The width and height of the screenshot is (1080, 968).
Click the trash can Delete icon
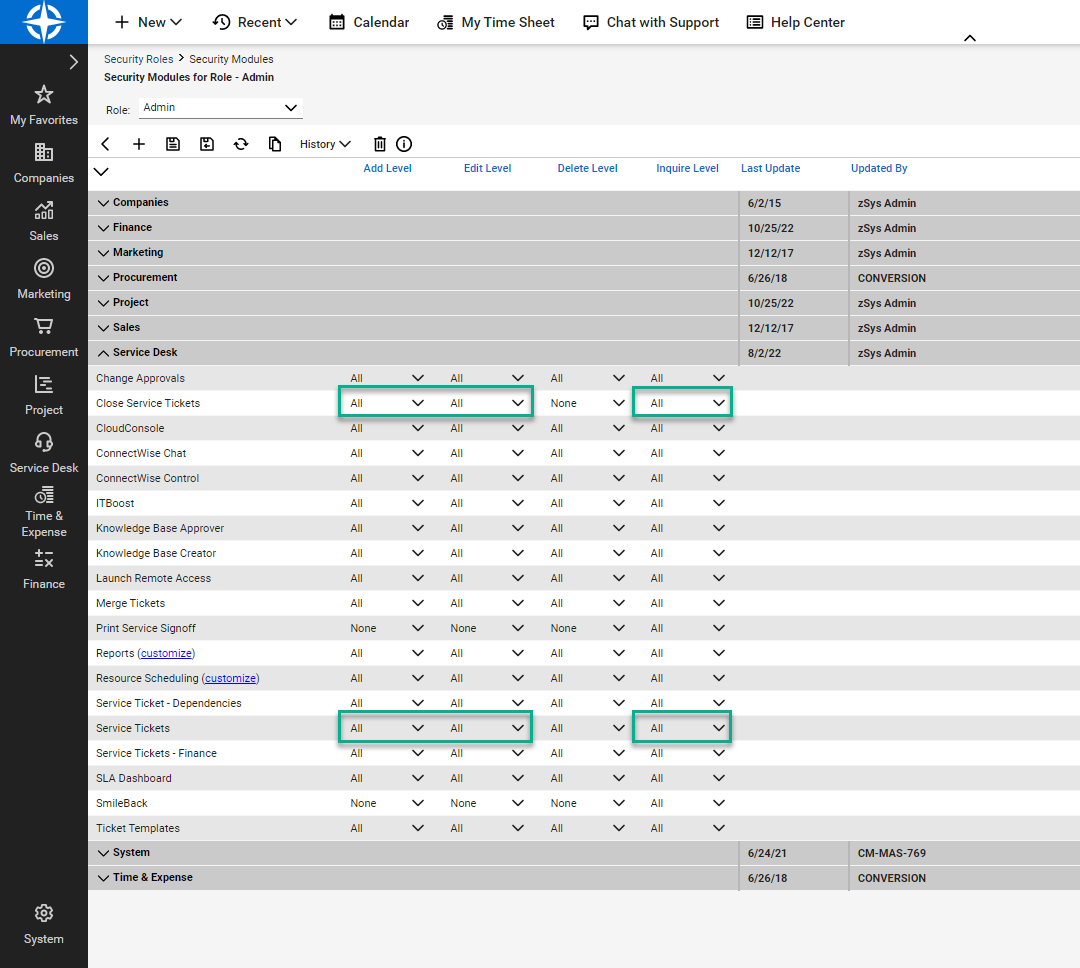click(380, 144)
